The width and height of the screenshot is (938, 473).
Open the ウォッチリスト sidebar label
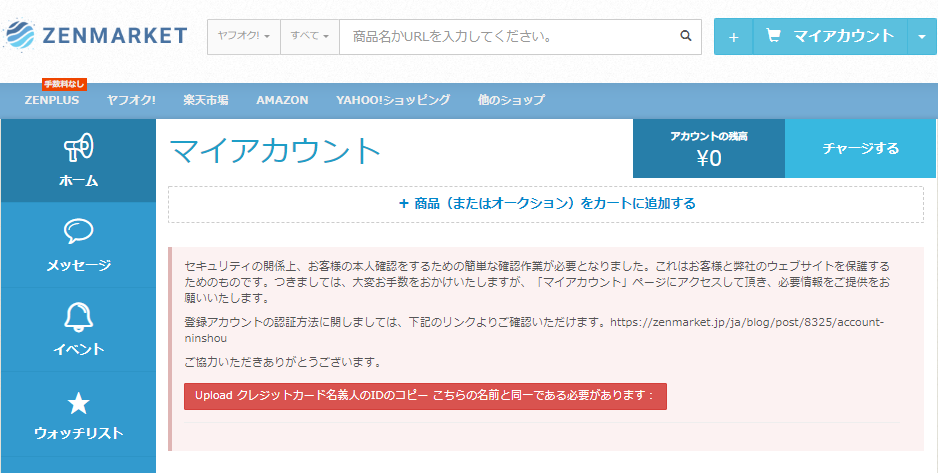coord(78,433)
